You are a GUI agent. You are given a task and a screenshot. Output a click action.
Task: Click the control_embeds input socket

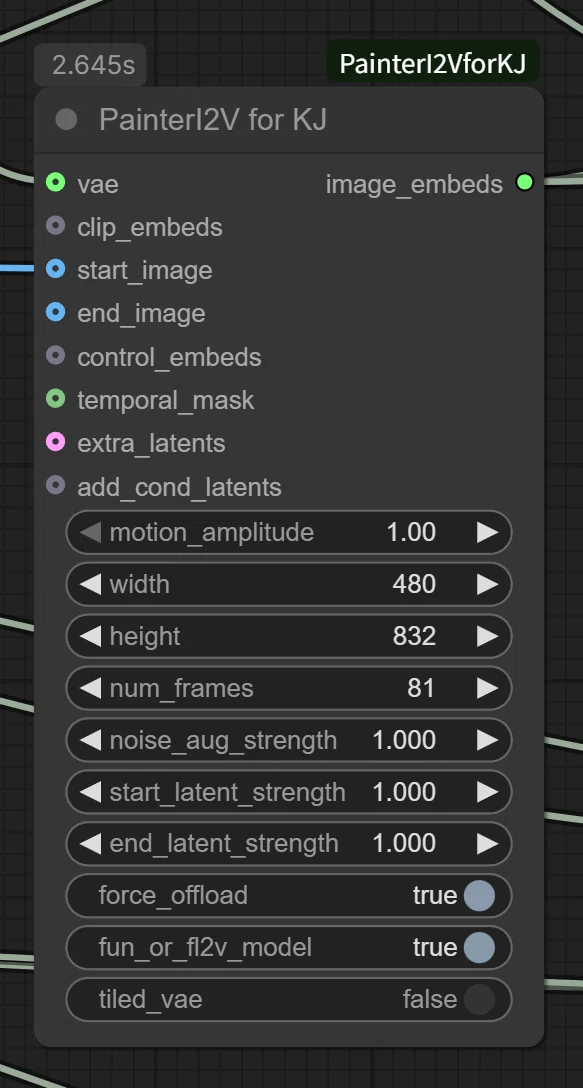(x=56, y=356)
